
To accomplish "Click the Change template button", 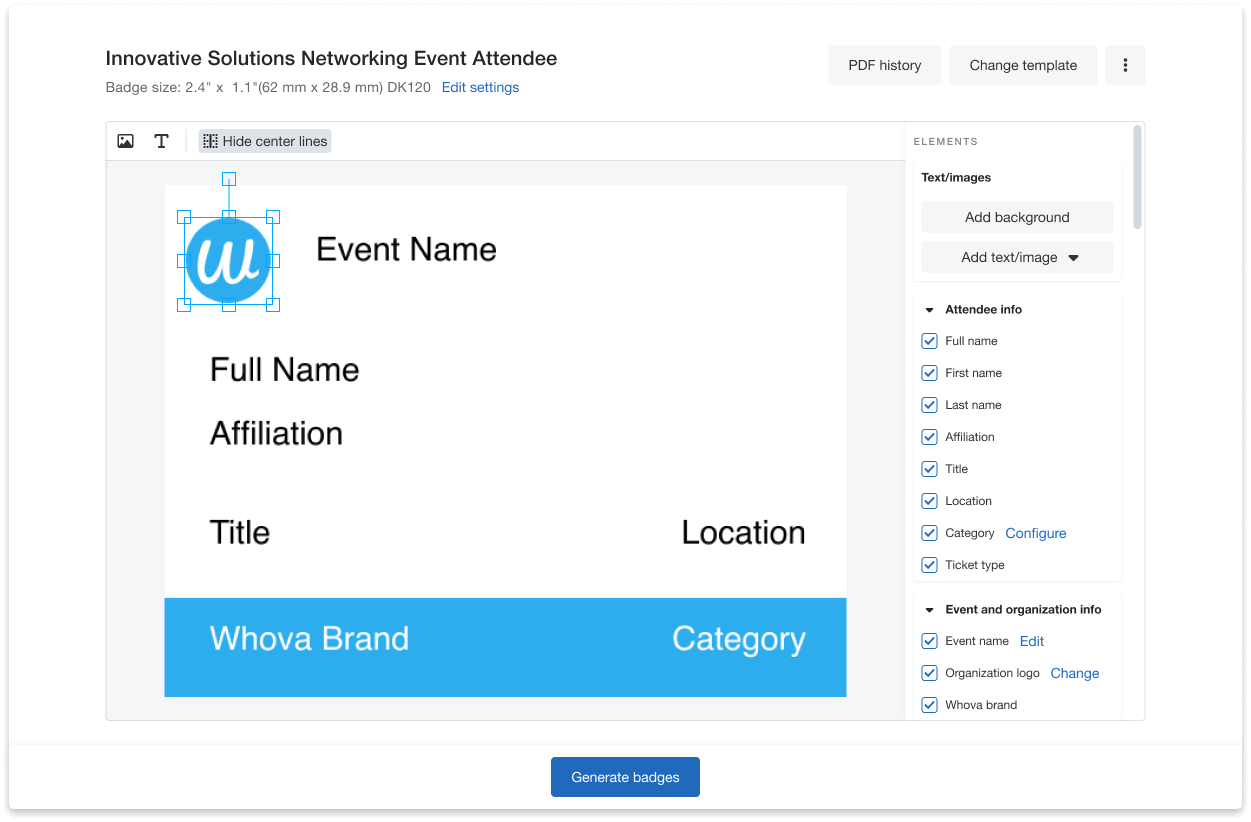I will tap(1023, 65).
